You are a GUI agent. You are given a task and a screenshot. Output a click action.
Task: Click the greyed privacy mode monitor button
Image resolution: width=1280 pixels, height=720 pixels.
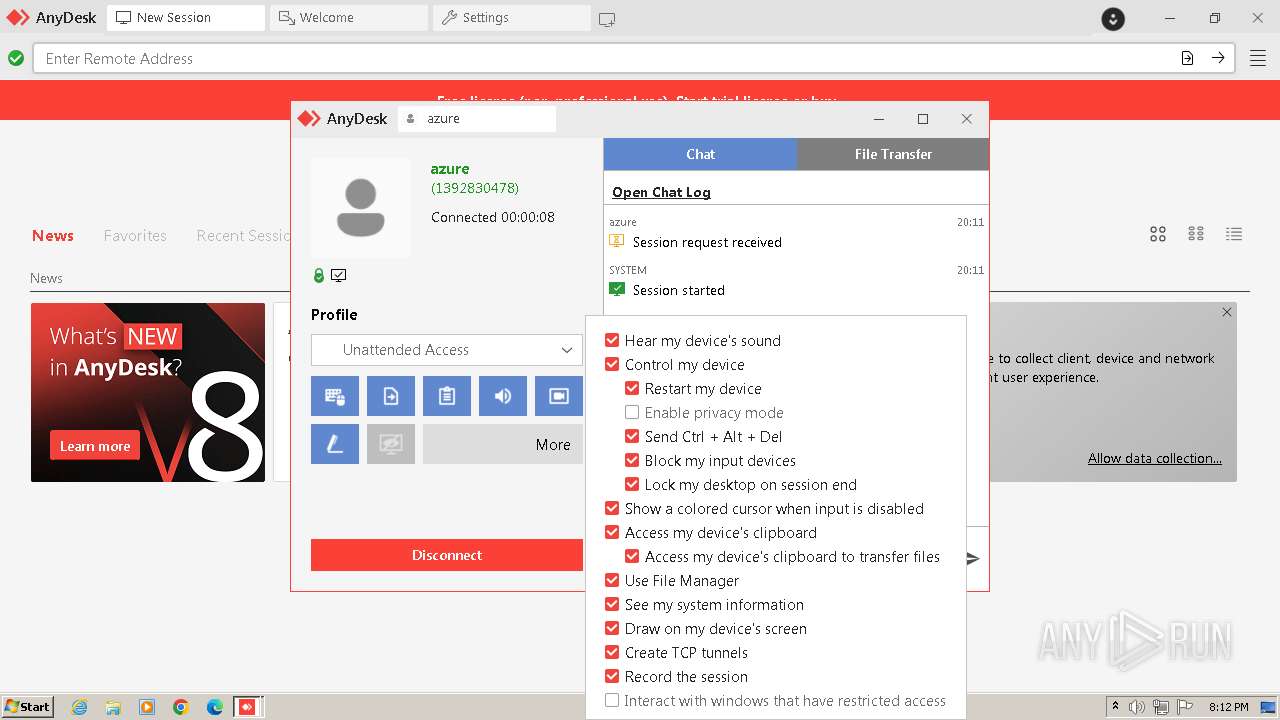391,444
